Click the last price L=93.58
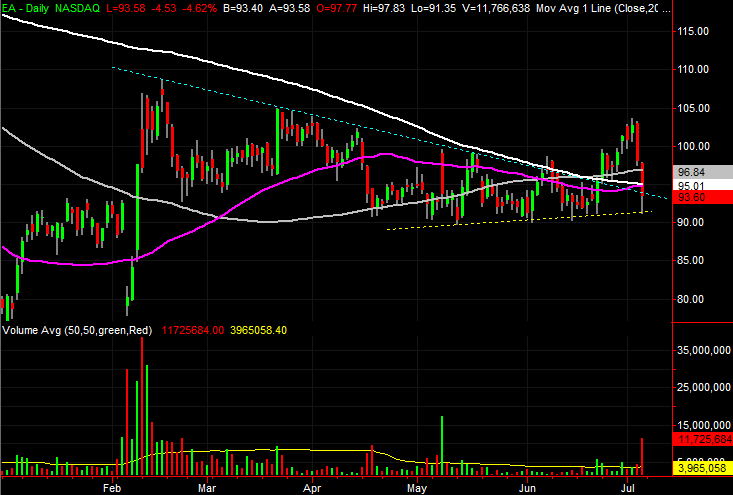Image resolution: width=733 pixels, height=495 pixels. point(125,8)
